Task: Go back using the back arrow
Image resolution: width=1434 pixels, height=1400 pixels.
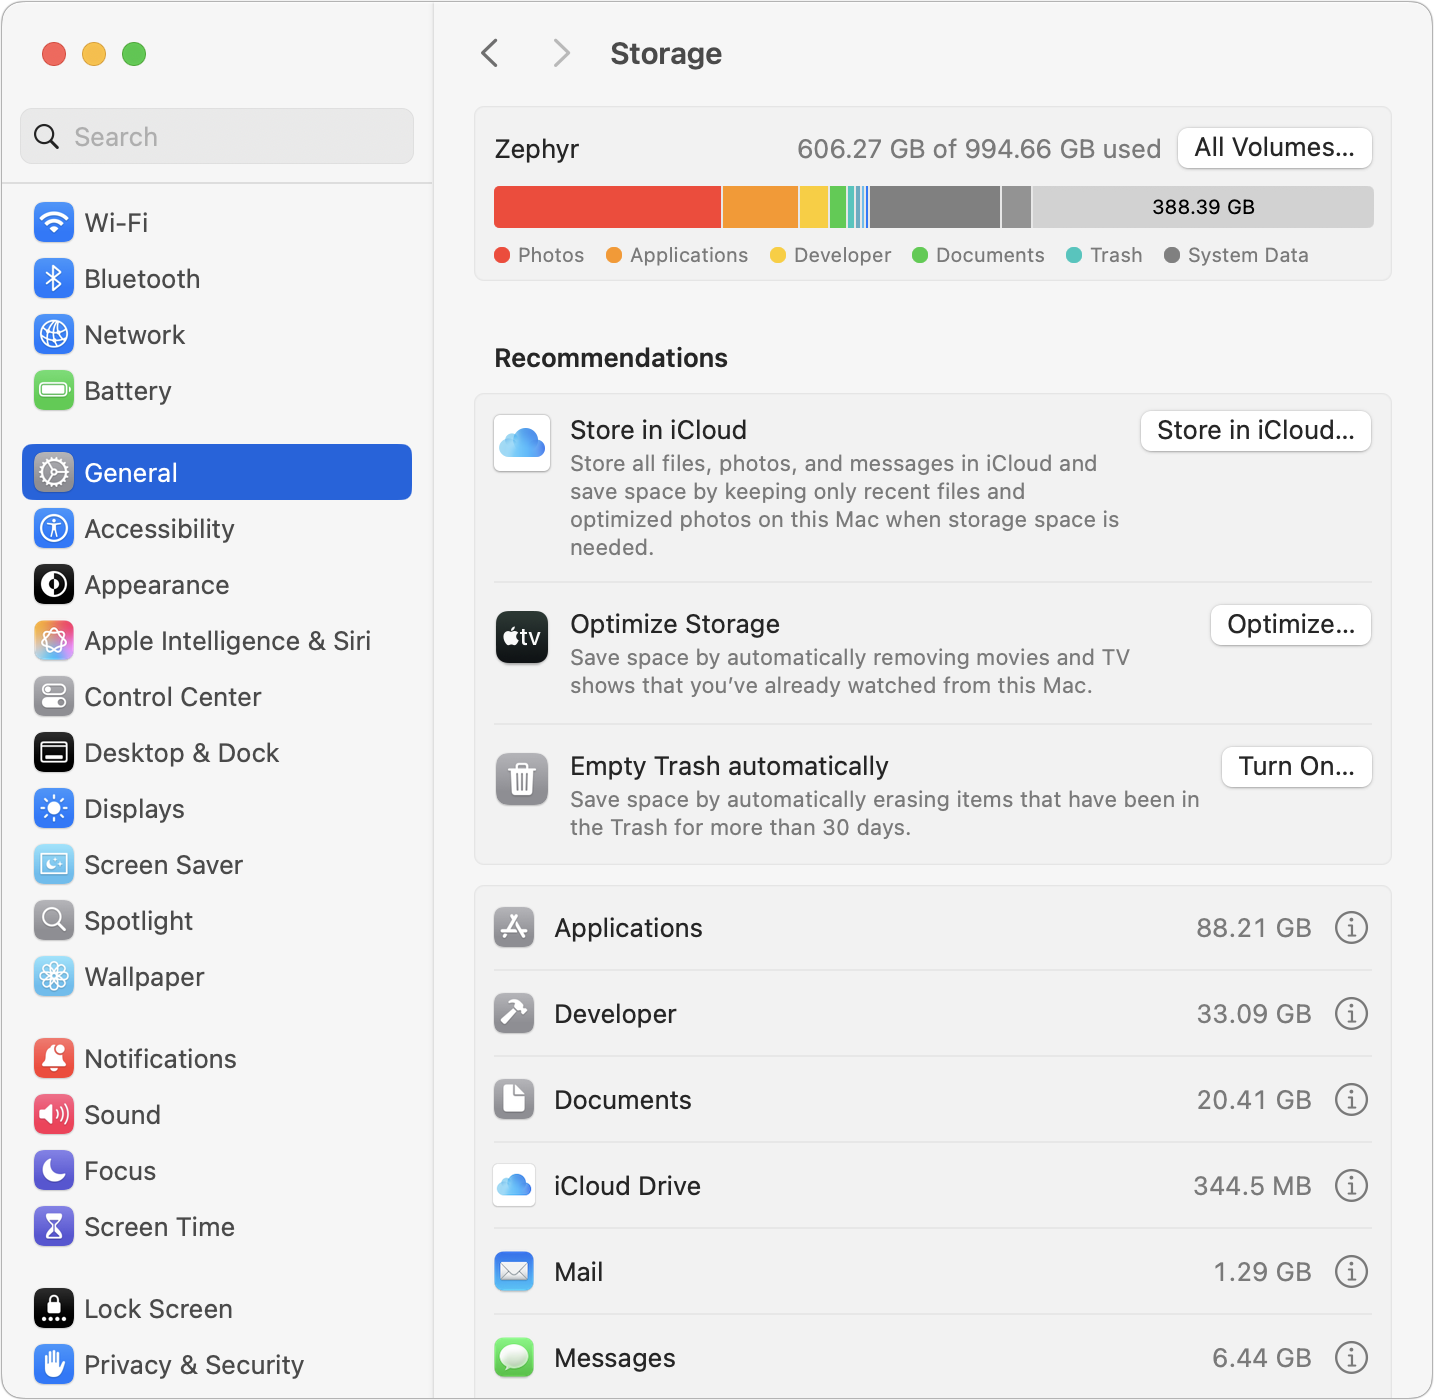Action: [x=490, y=53]
